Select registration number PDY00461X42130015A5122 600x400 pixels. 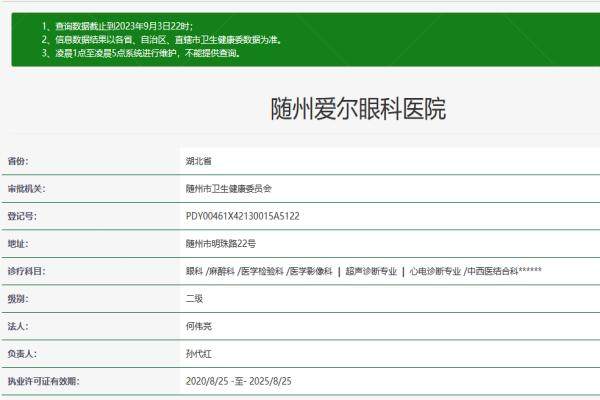point(243,216)
